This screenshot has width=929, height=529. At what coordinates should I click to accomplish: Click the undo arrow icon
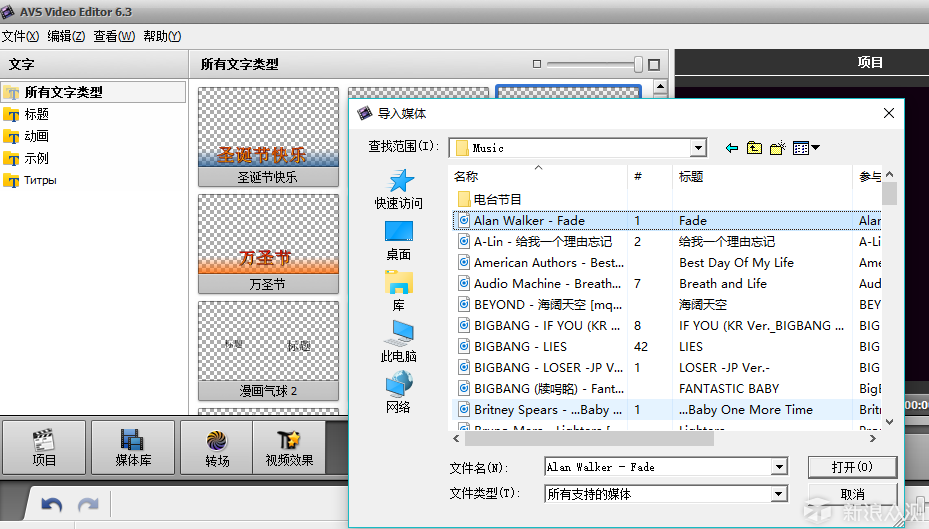(52, 505)
